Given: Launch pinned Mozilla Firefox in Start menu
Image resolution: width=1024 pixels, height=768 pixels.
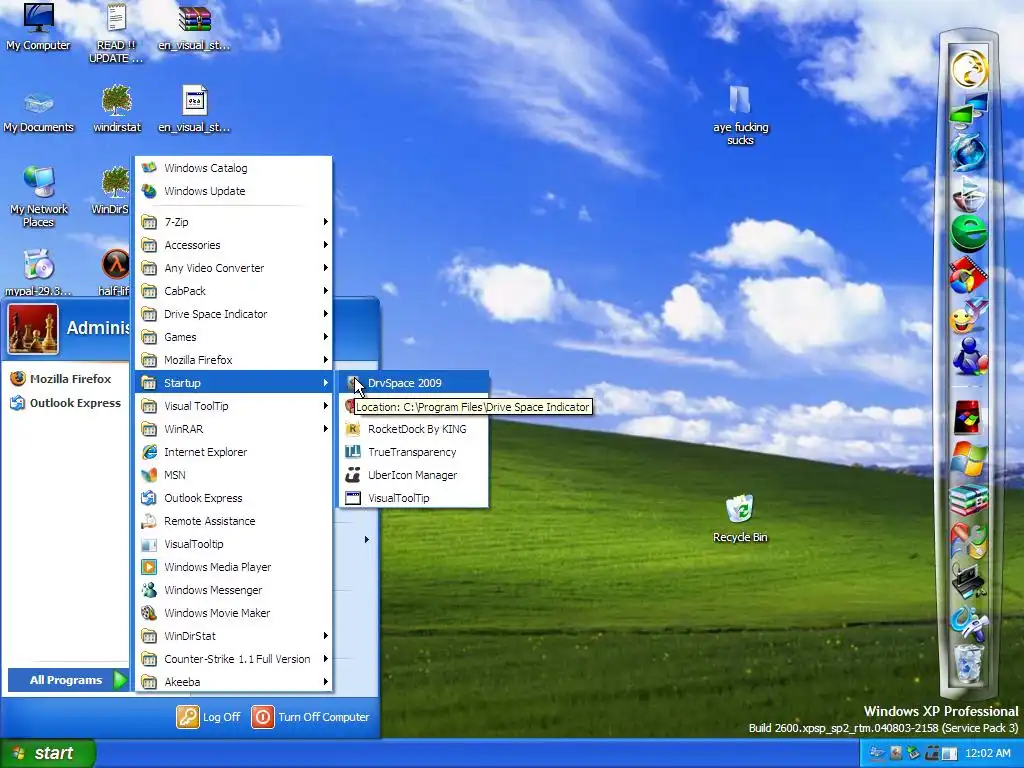Looking at the screenshot, I should [61, 379].
